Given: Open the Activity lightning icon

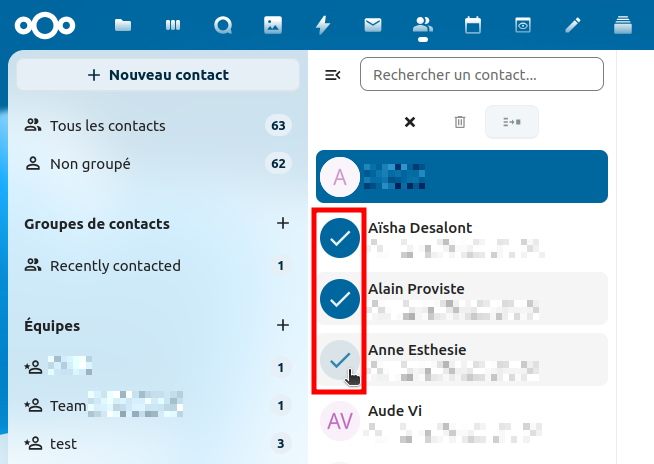Looking at the screenshot, I should coord(322,25).
